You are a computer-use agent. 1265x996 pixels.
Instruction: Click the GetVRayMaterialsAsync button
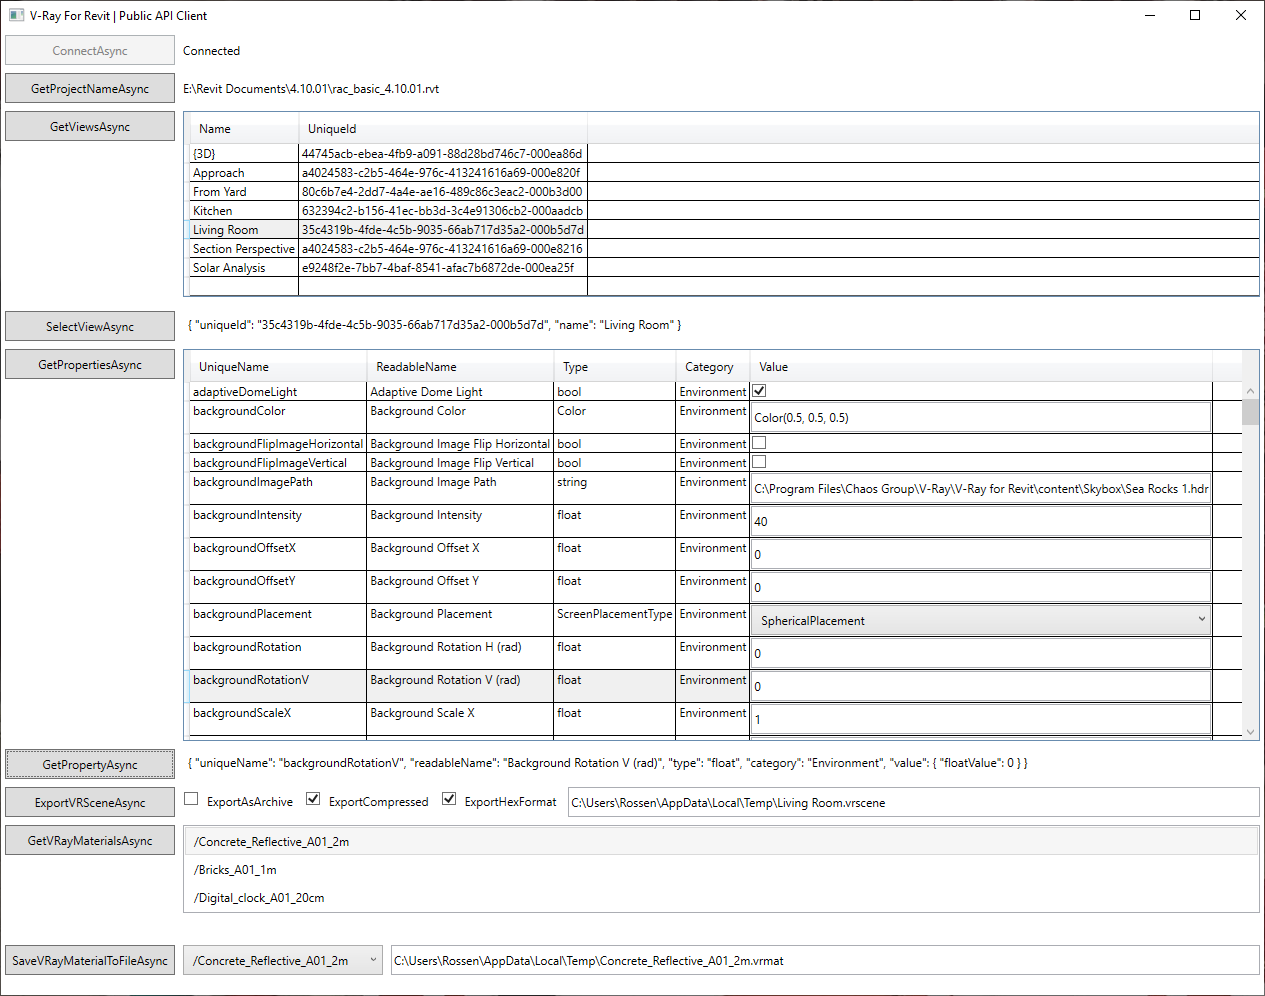click(x=90, y=841)
